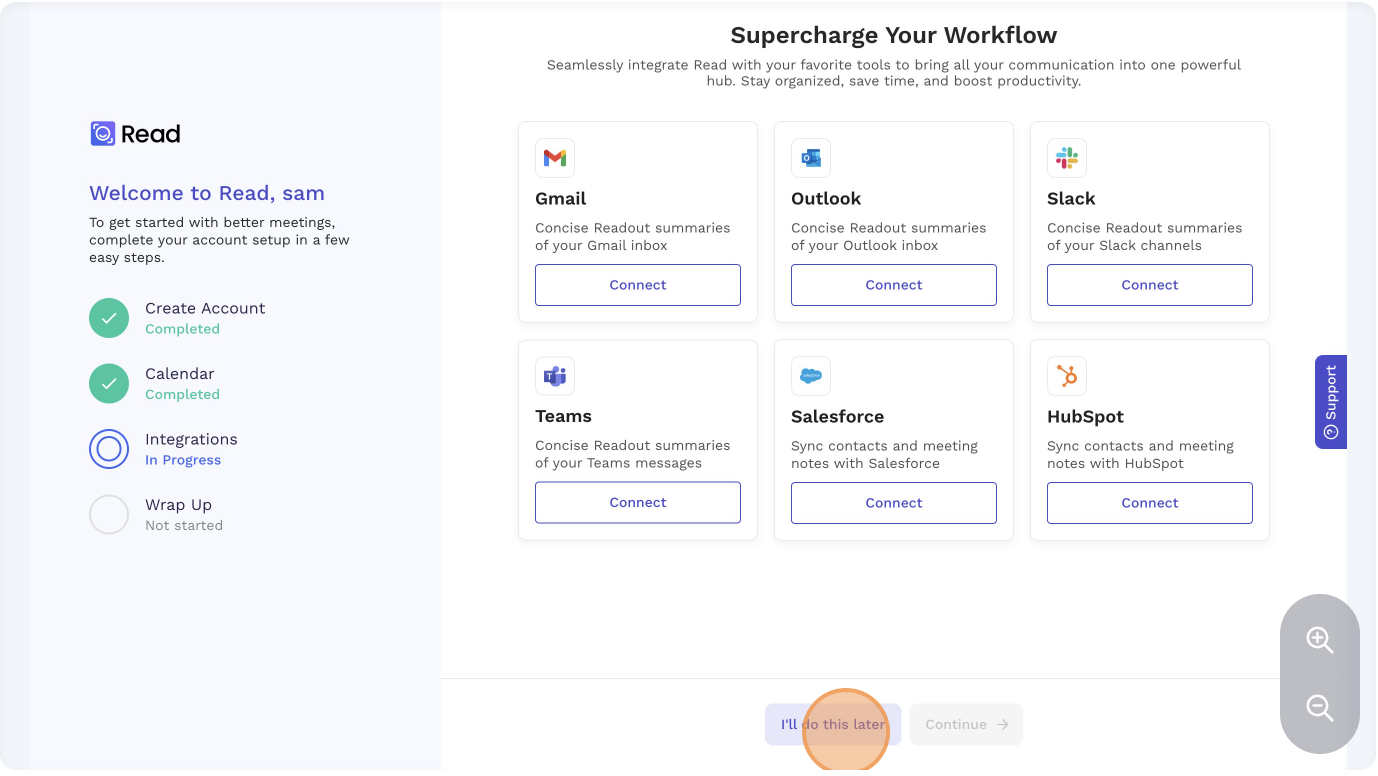Click the Sync contacts with Salesforce description
Viewport: 1378px width, 776px height.
(885, 454)
